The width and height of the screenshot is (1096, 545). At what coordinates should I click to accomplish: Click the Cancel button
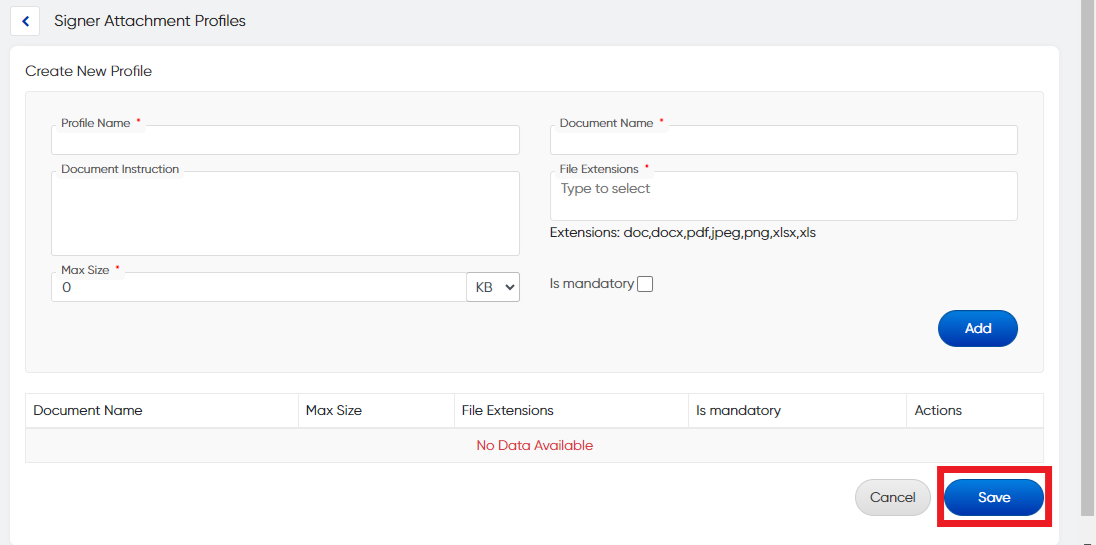pos(892,497)
